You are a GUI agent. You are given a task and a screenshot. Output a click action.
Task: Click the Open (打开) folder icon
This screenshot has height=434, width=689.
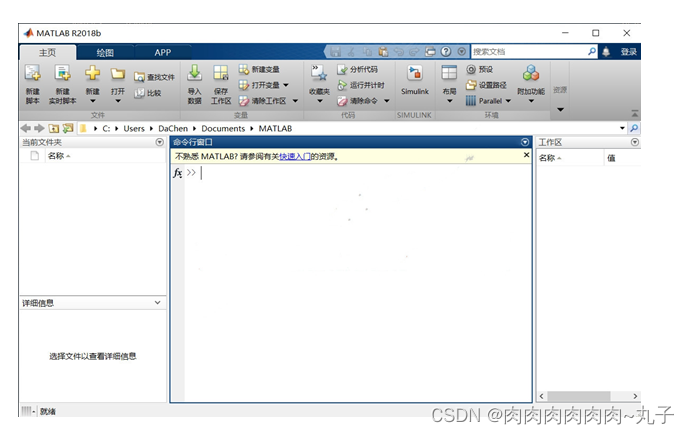pos(117,73)
